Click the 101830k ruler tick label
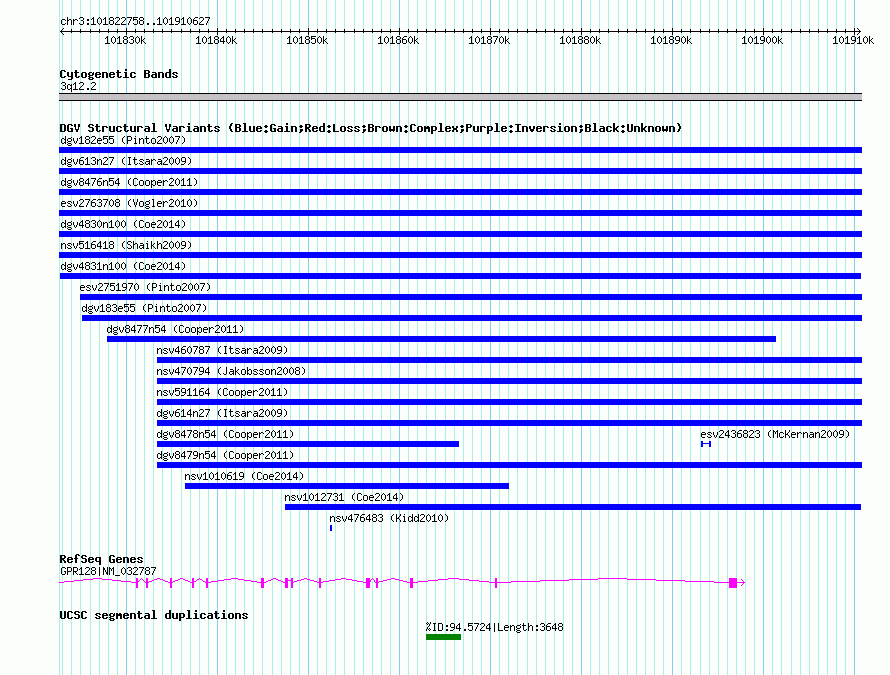 click(x=125, y=40)
